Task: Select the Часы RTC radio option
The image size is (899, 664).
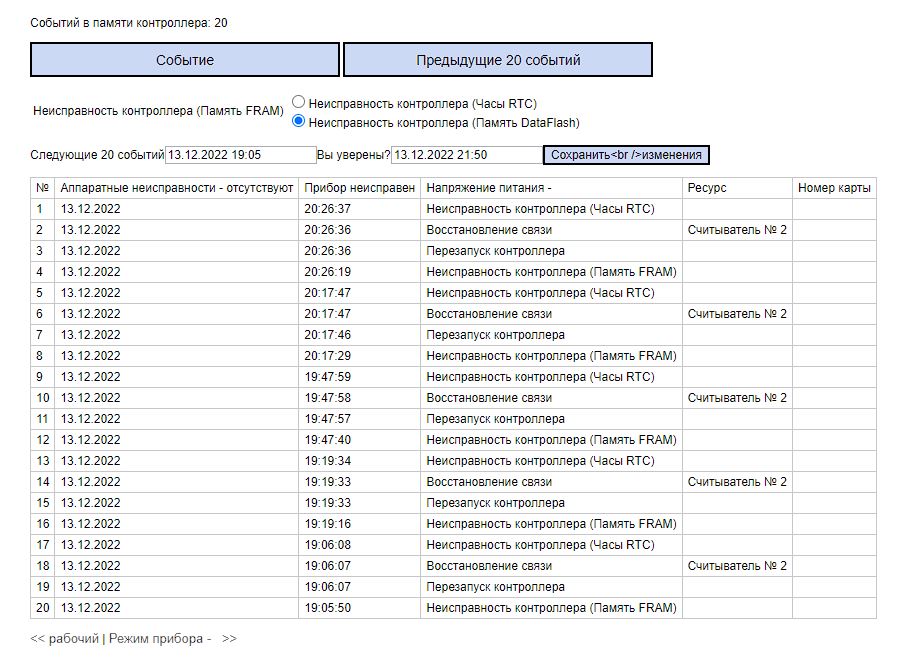Action: pos(298,102)
